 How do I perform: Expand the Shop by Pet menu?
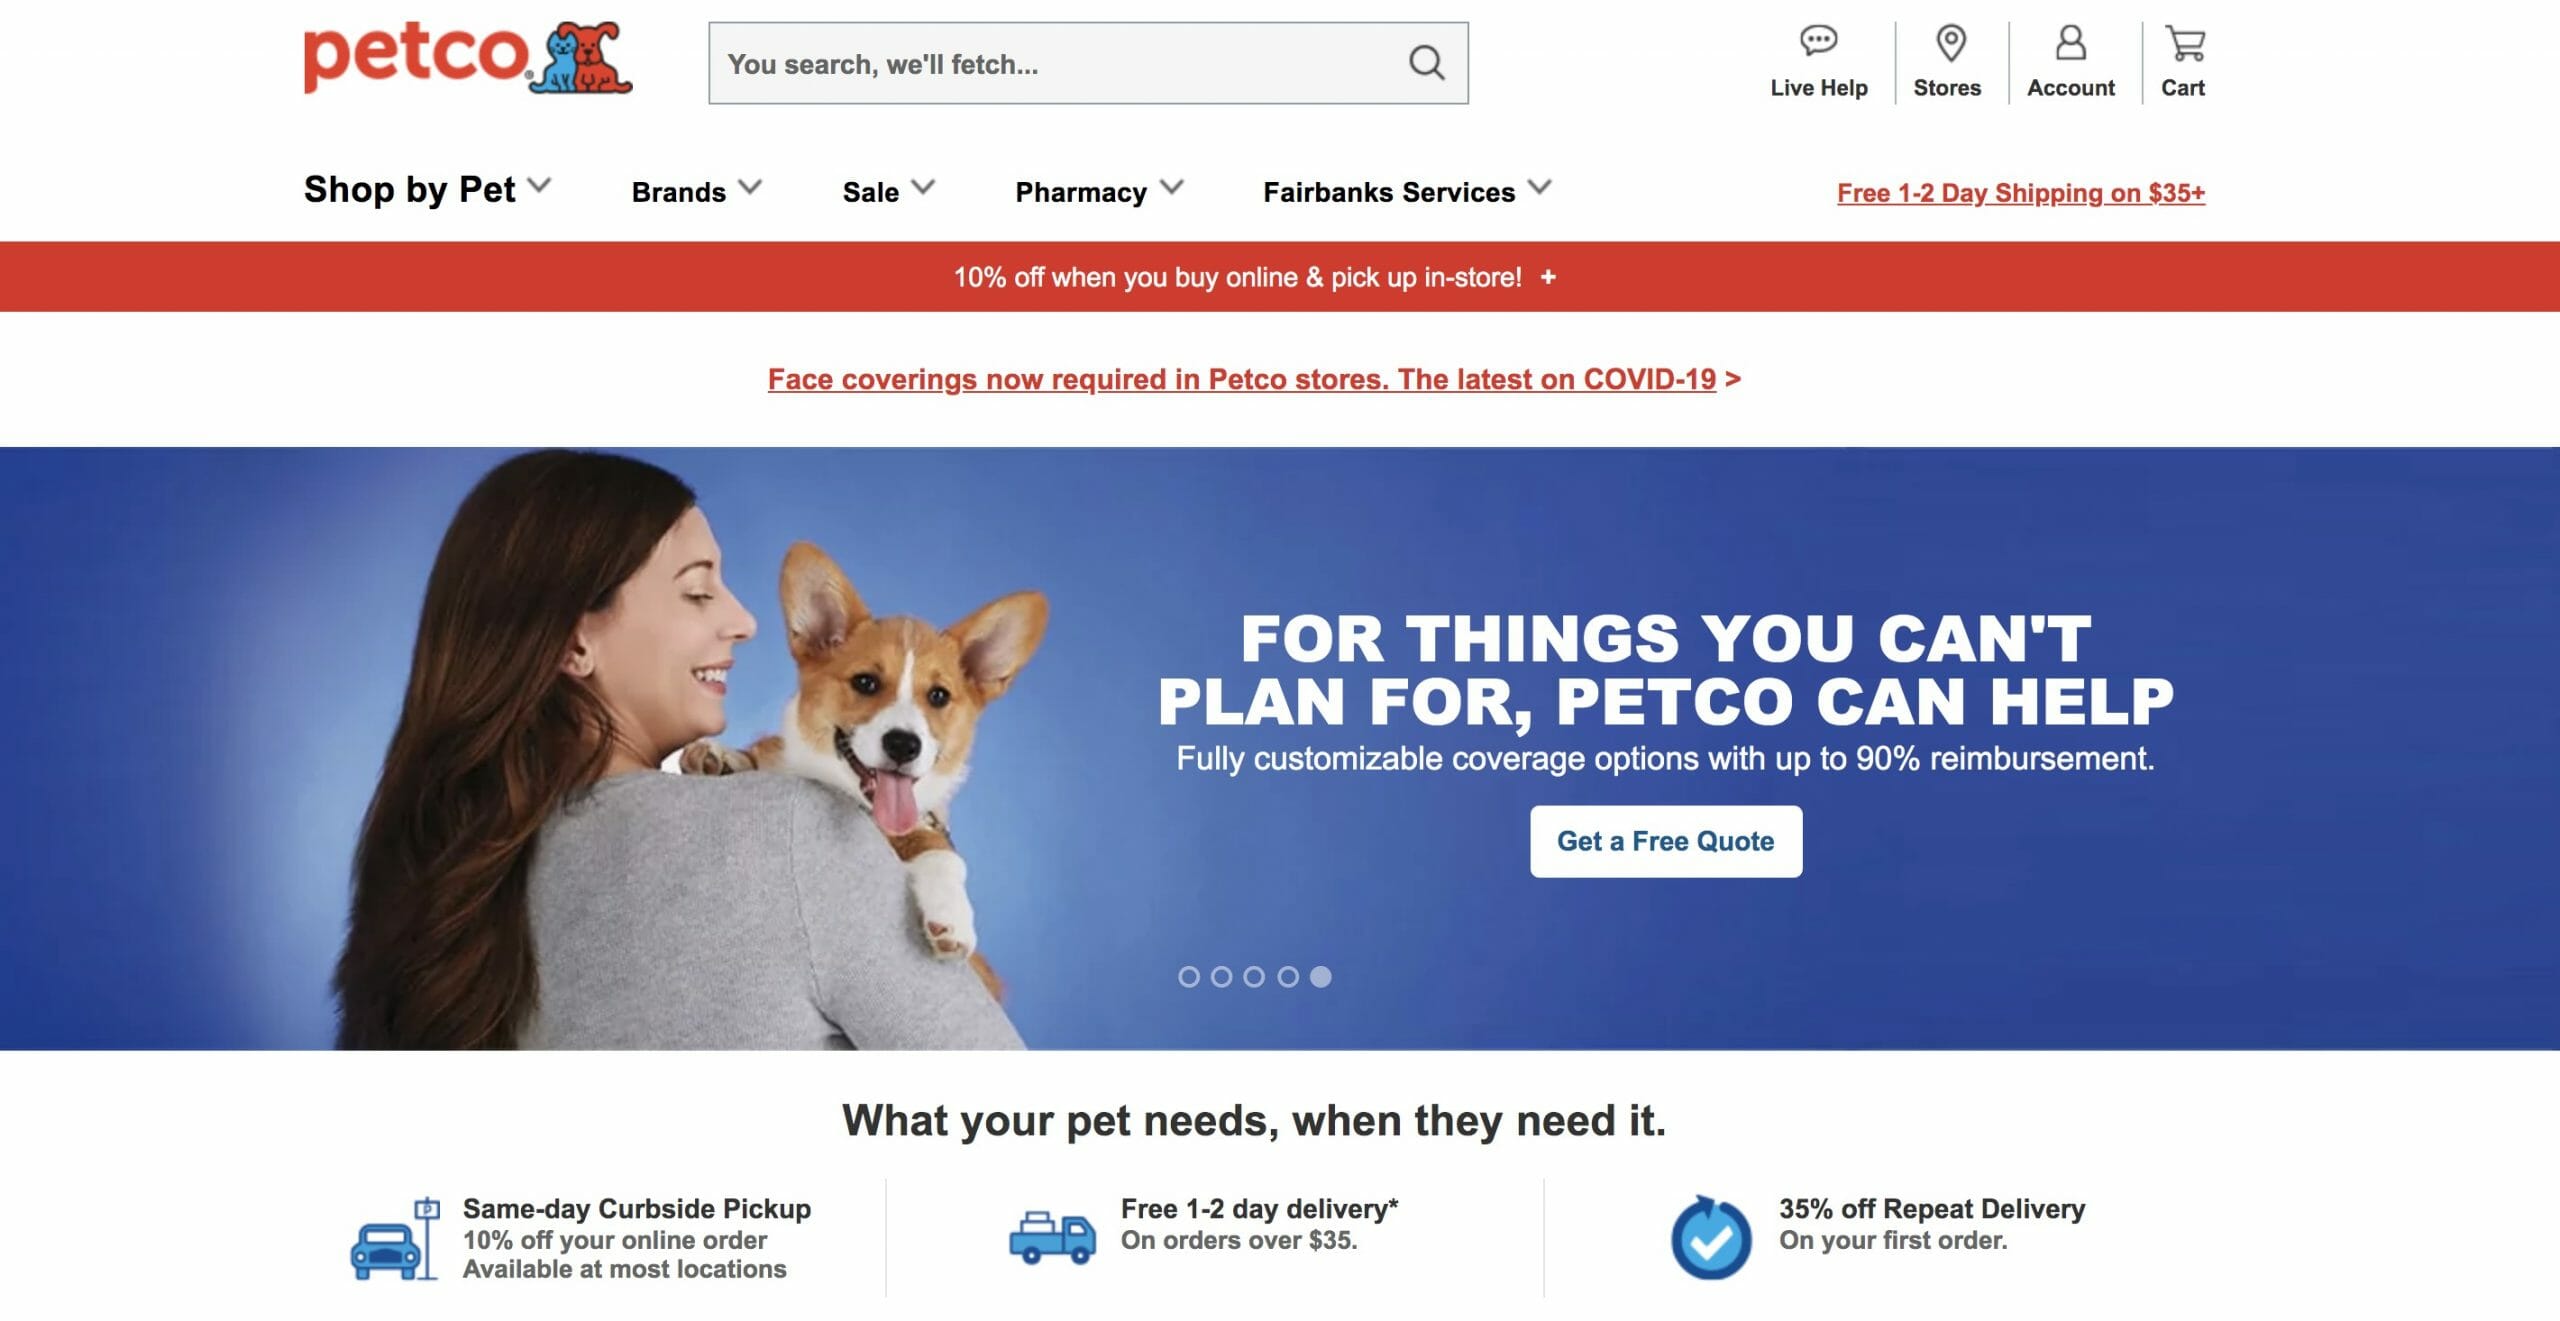pos(427,189)
